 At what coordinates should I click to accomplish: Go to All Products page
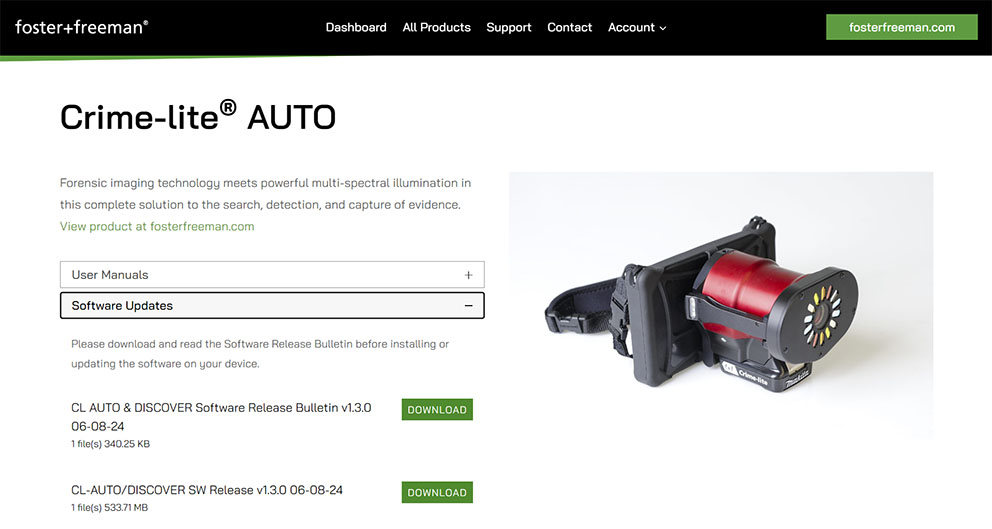pyautogui.click(x=437, y=27)
